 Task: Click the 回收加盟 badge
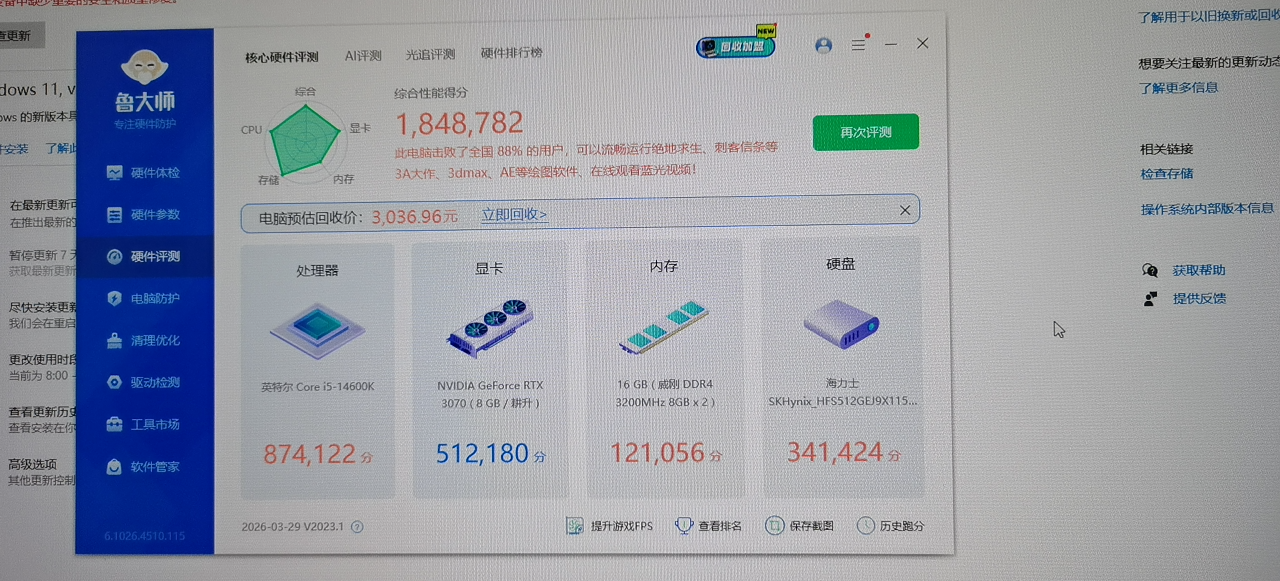[x=736, y=46]
